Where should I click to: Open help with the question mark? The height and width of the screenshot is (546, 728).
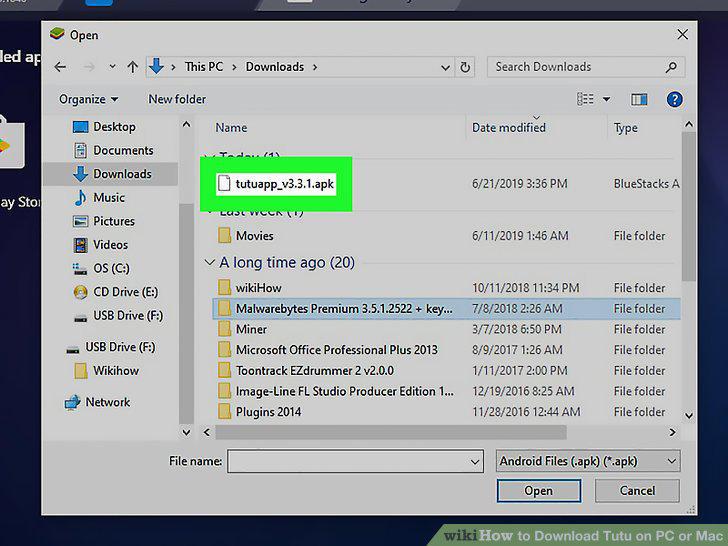pyautogui.click(x=674, y=99)
